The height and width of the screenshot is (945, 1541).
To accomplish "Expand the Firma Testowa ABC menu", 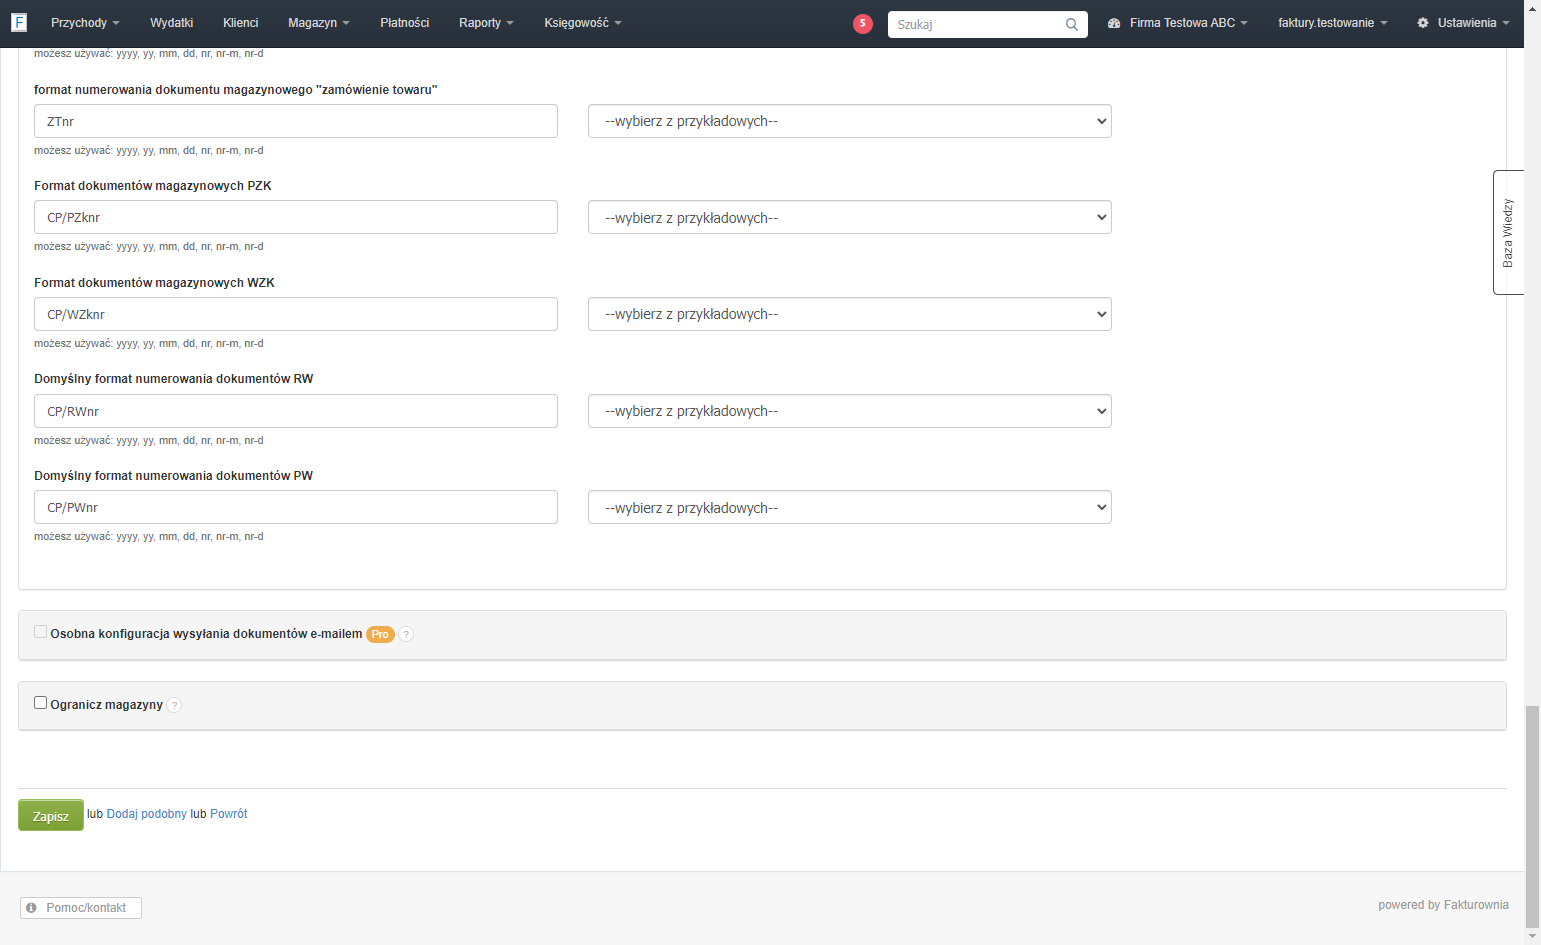I will (x=1178, y=23).
